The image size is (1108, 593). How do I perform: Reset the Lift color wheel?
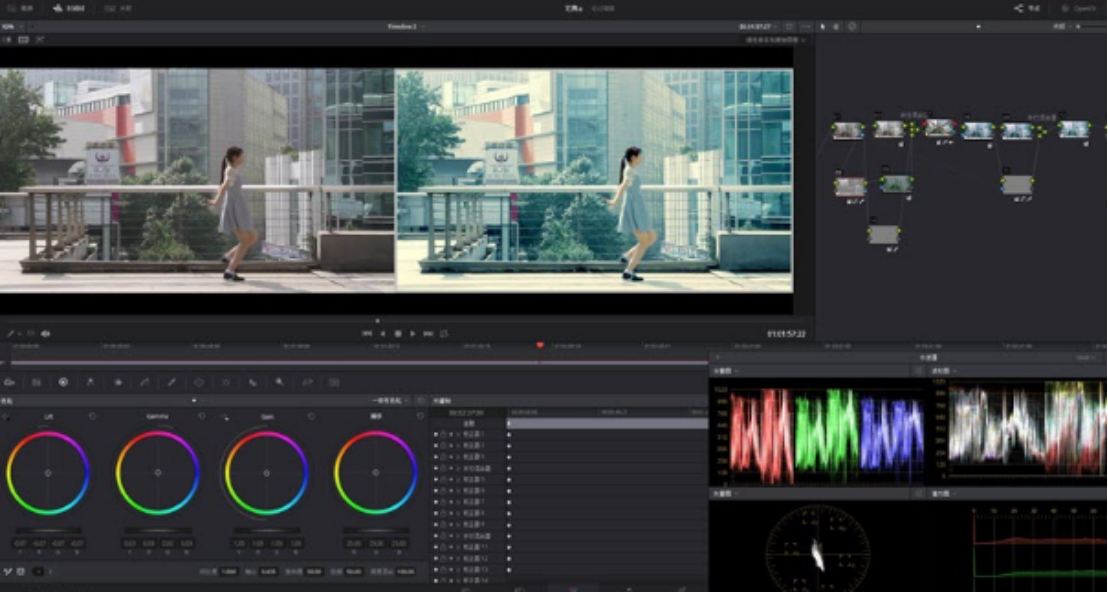click(93, 416)
